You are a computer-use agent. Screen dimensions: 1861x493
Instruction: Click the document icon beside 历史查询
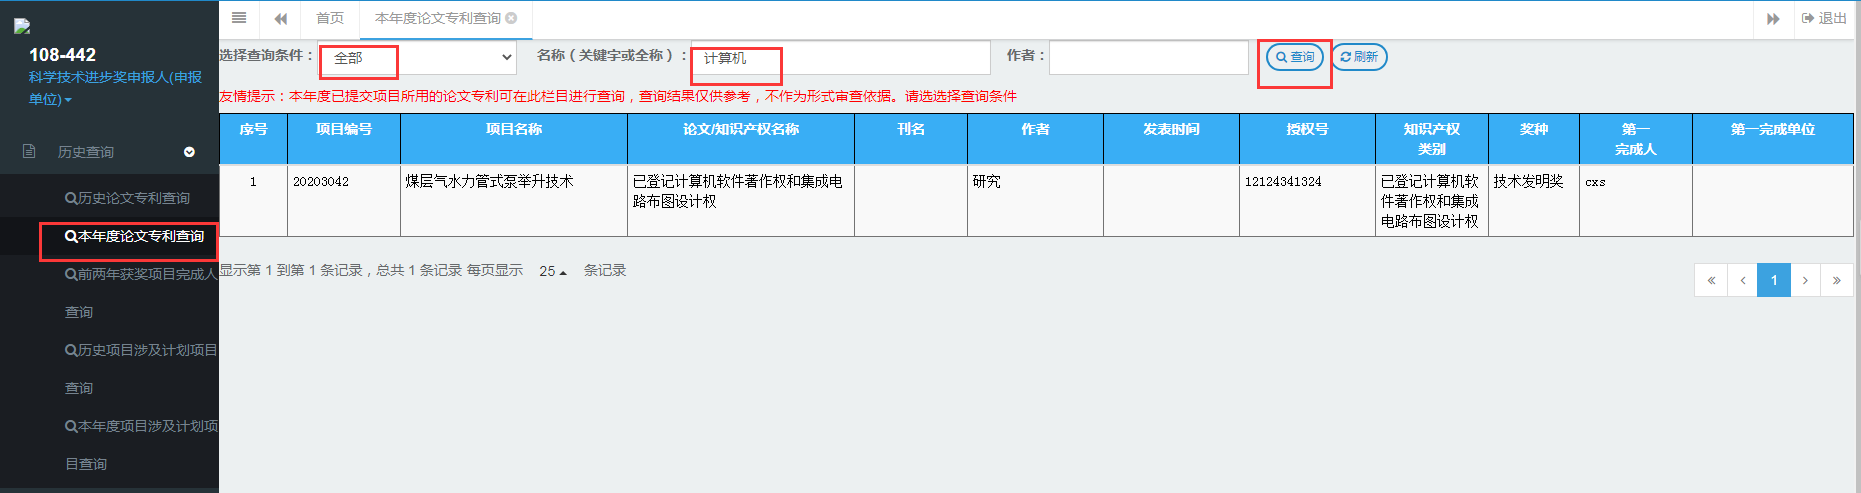click(29, 151)
